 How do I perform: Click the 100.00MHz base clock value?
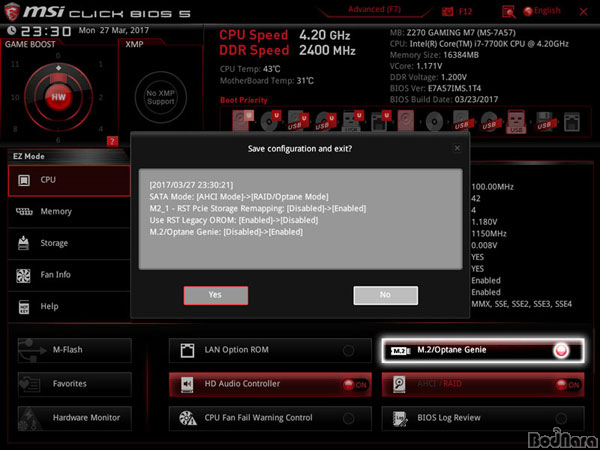pyautogui.click(x=492, y=187)
